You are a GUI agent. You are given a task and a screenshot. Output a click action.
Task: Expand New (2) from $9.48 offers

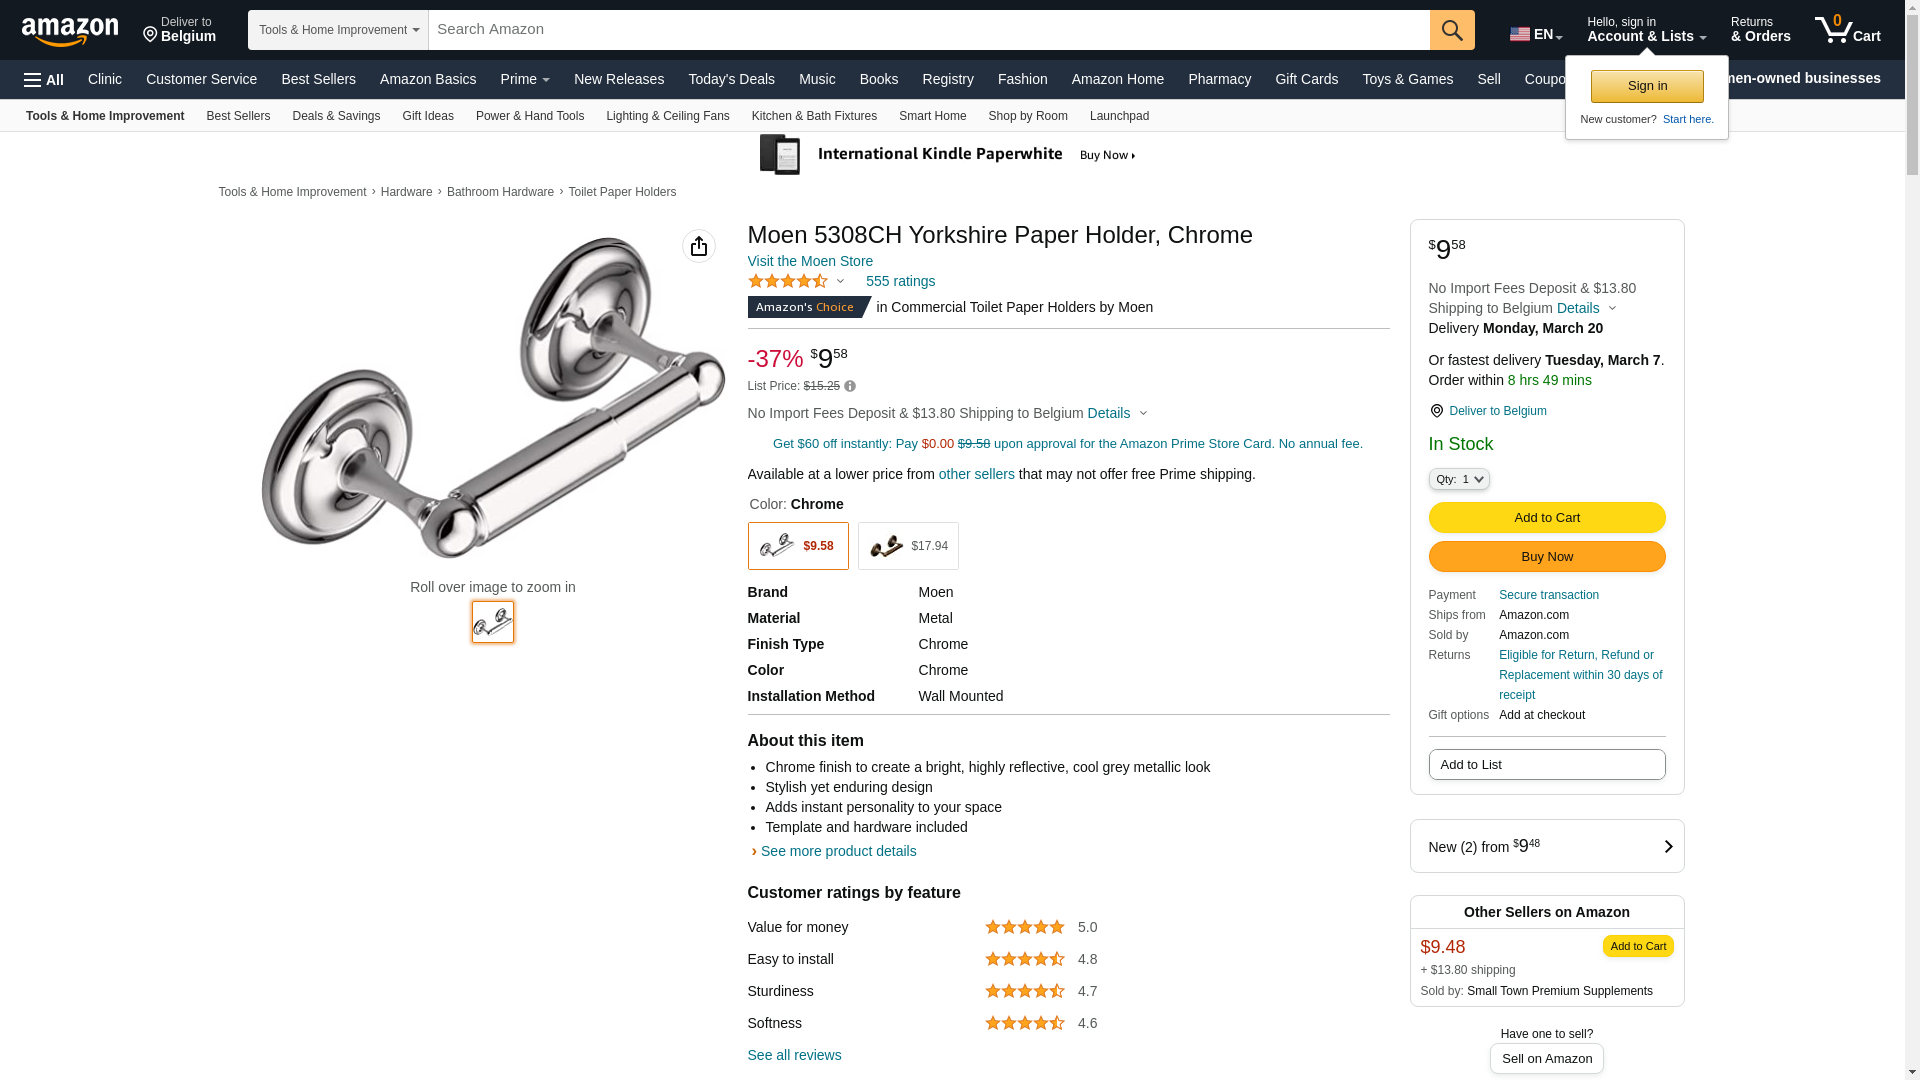point(1546,847)
